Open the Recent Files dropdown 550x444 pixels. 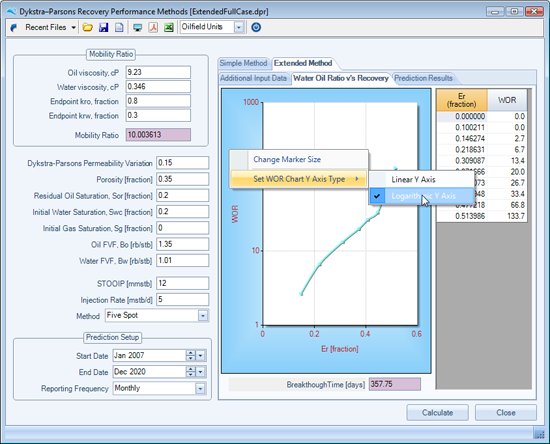[51, 27]
